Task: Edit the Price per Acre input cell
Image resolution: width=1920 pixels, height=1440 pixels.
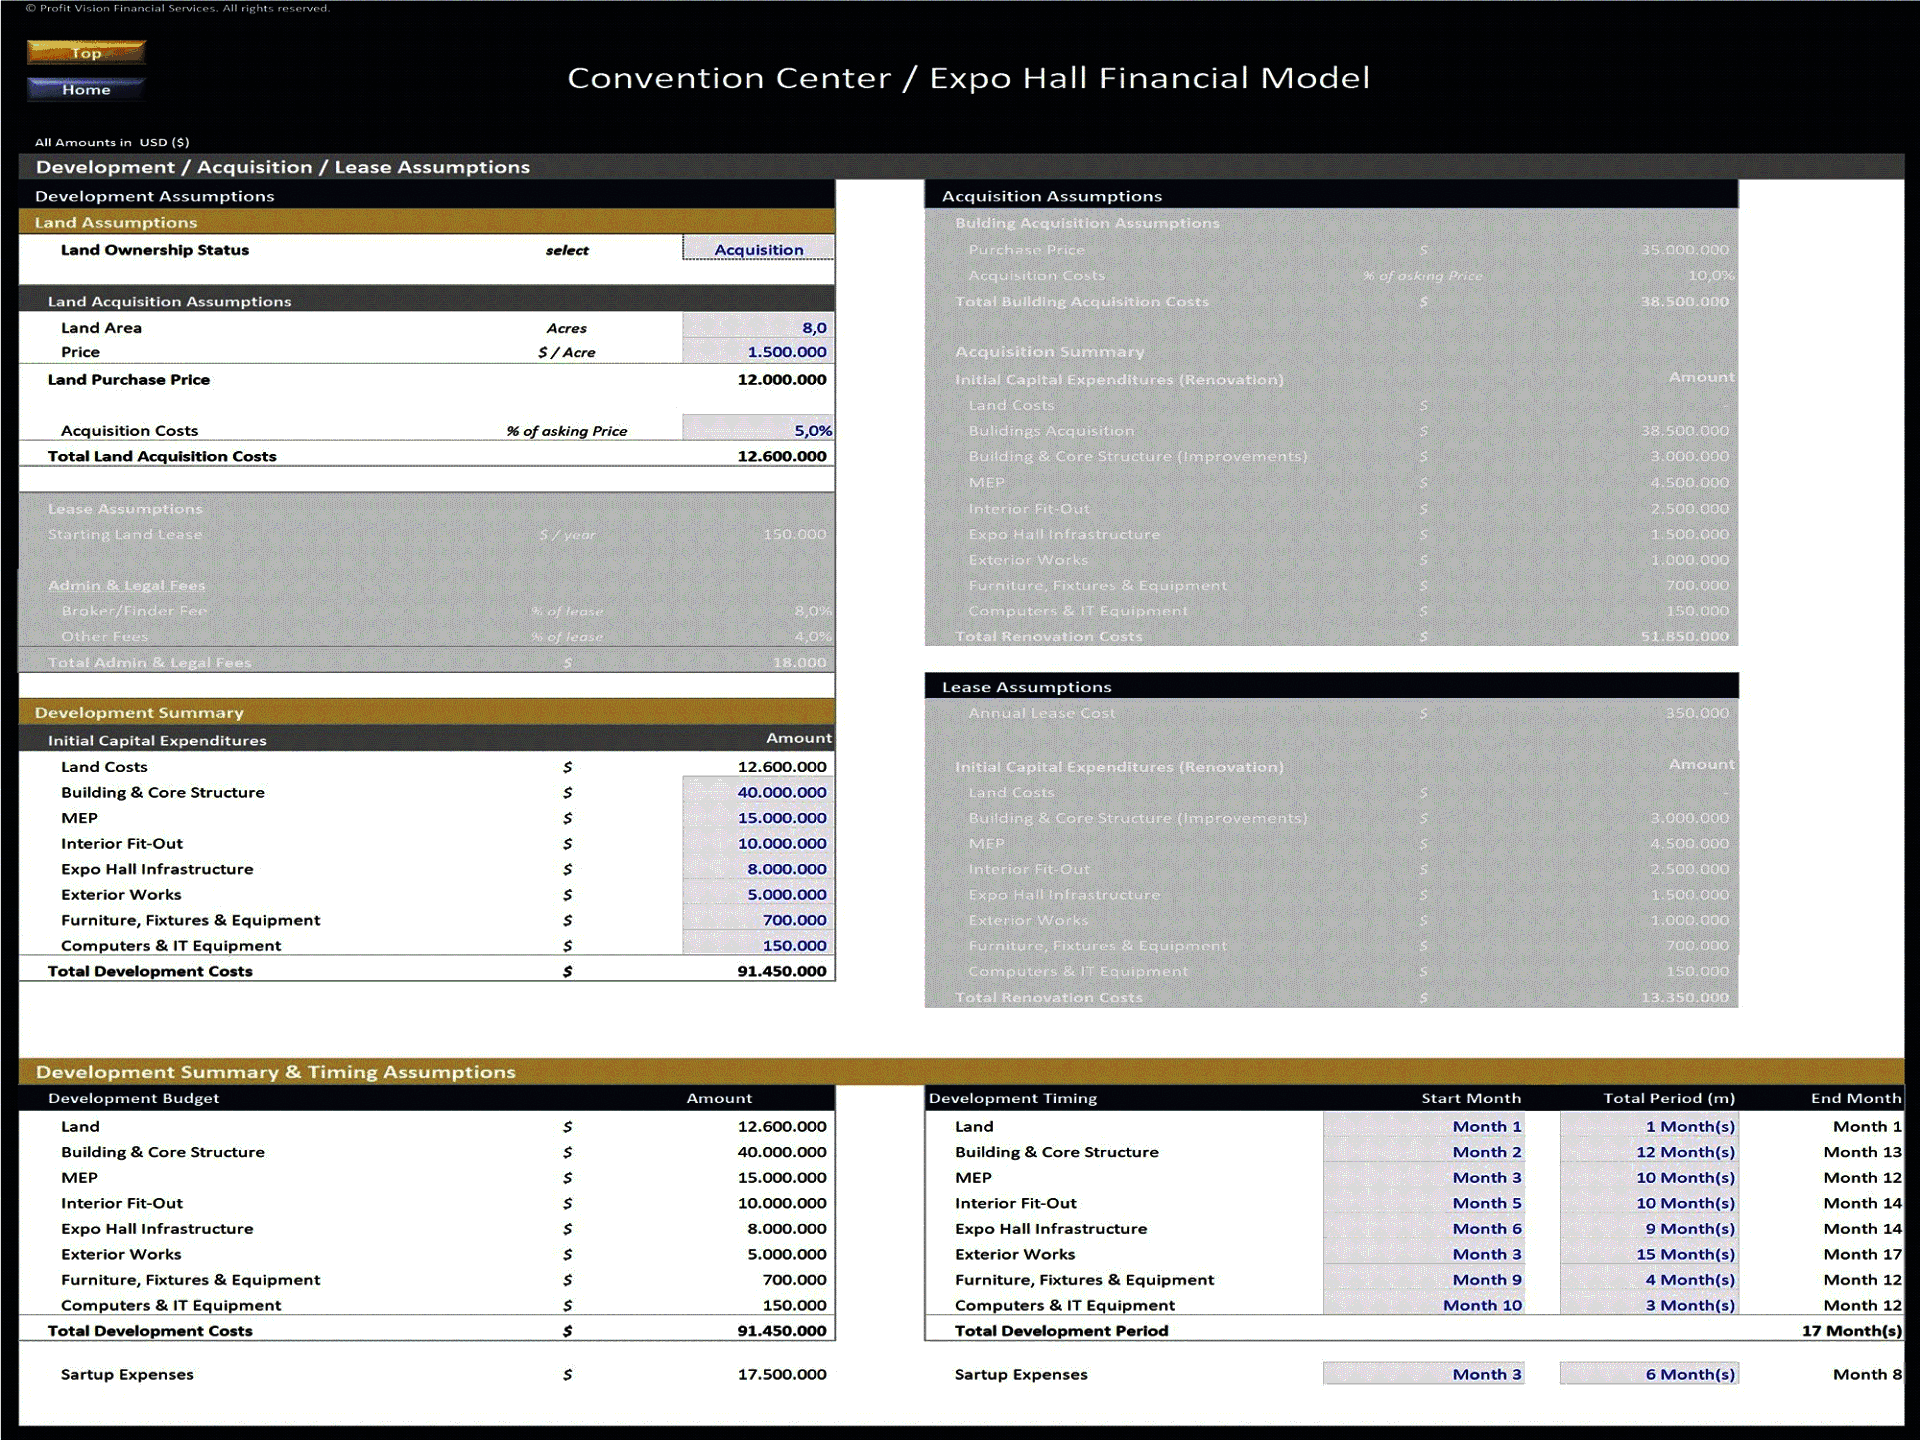Action: (x=758, y=352)
